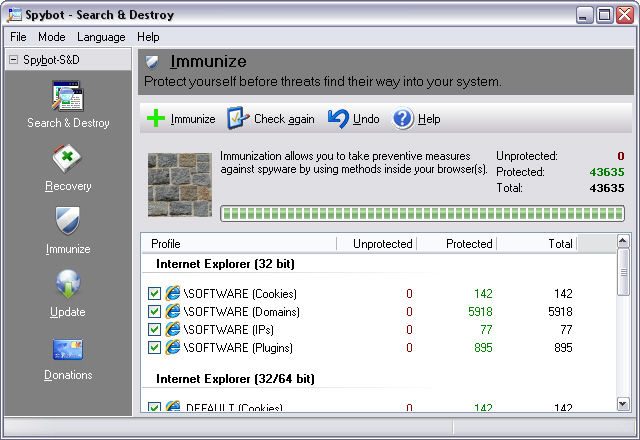The image size is (640, 440).
Task: Click the Spybot application icon in title bar
Action: [14, 15]
